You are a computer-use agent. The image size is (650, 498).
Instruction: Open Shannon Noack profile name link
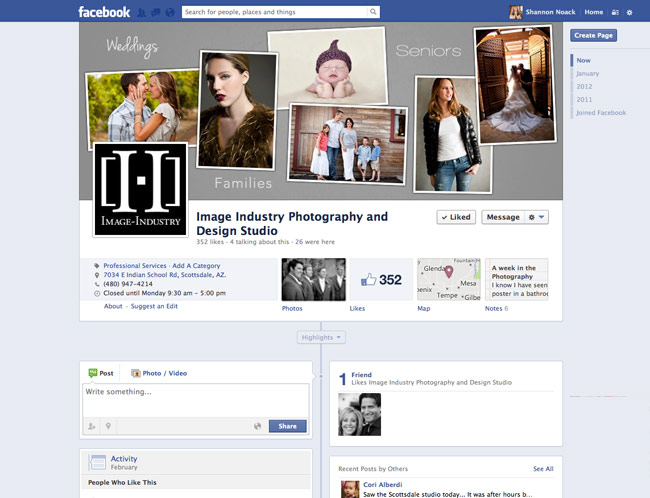click(550, 12)
